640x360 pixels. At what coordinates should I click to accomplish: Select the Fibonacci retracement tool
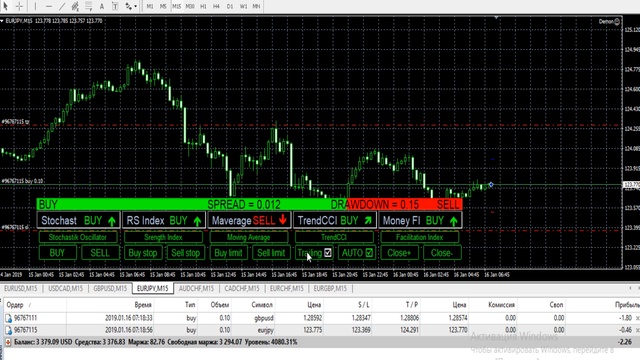click(89, 6)
